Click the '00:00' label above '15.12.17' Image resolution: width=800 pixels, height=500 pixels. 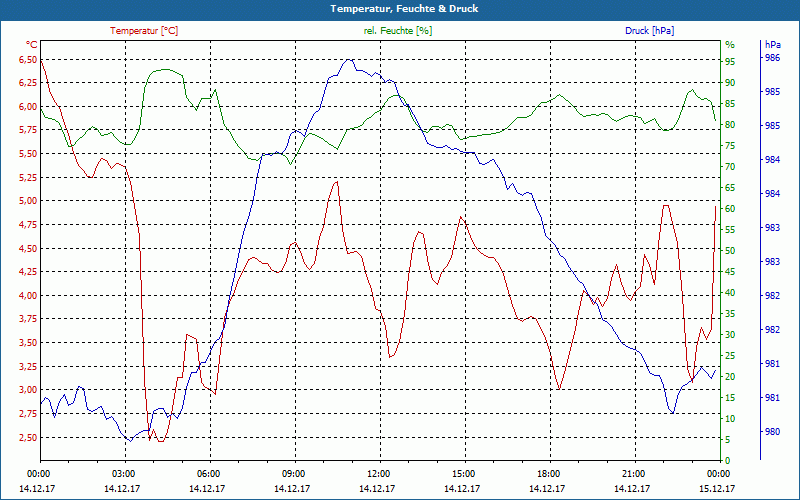pos(718,473)
